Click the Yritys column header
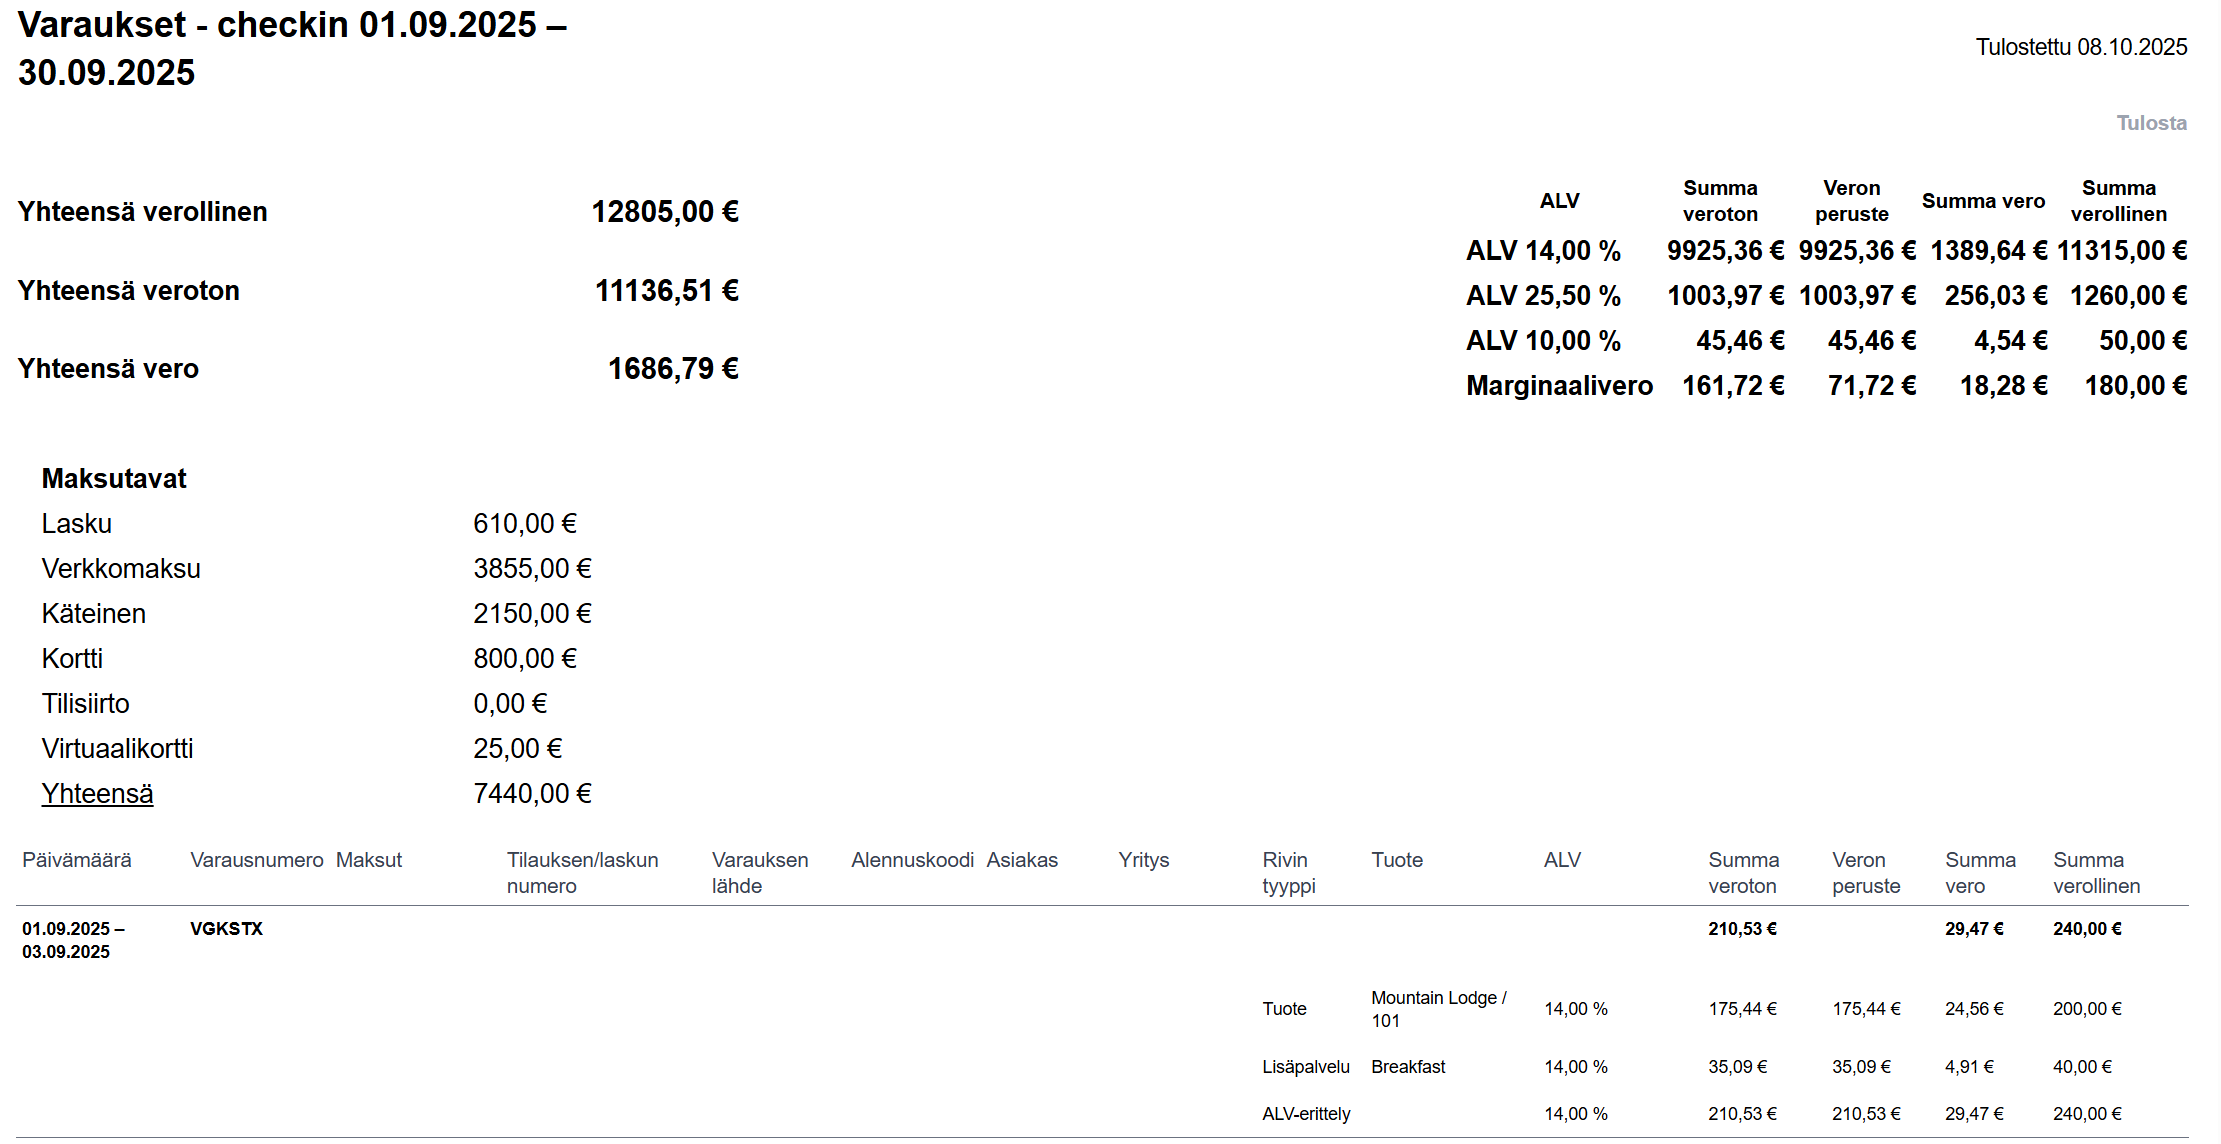The height and width of the screenshot is (1144, 2221). point(1143,860)
